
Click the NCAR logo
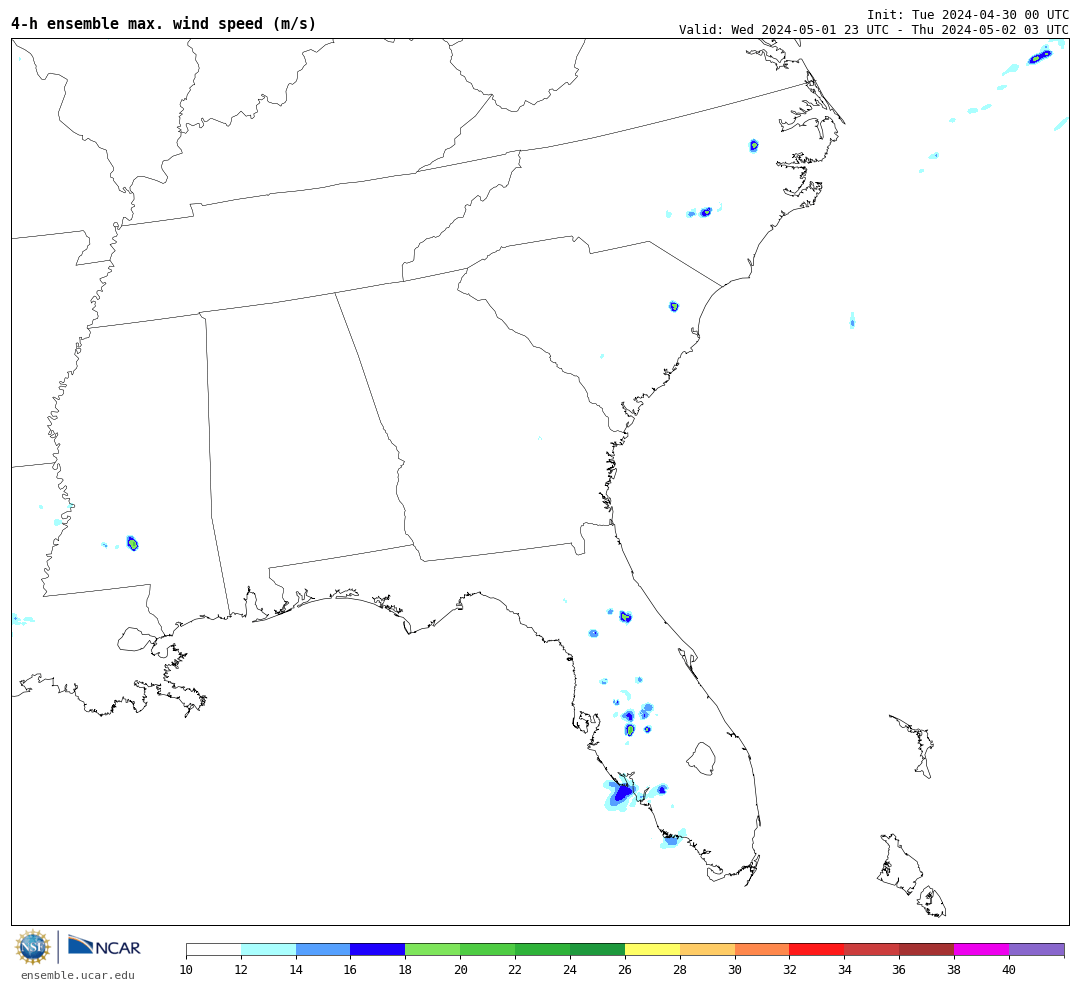pos(104,946)
